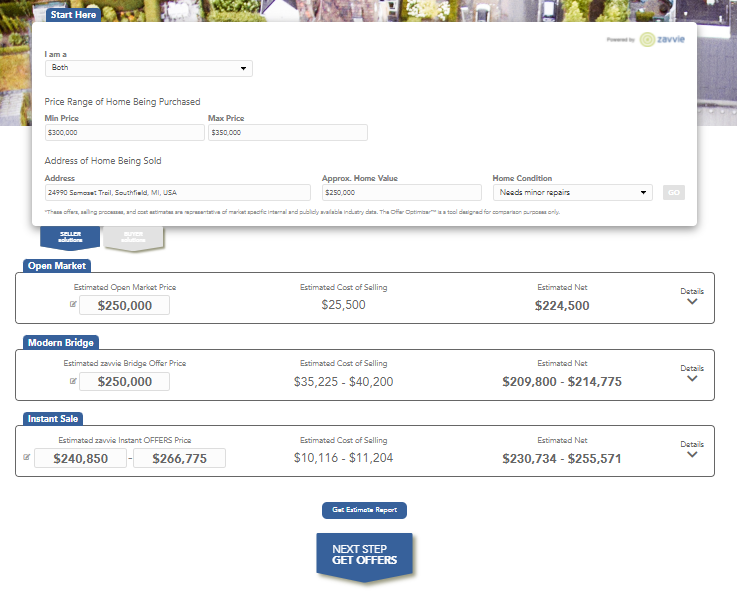Expand Modern Bridge Details chevron
Viewport: 737px width, 592px height.
pos(692,378)
